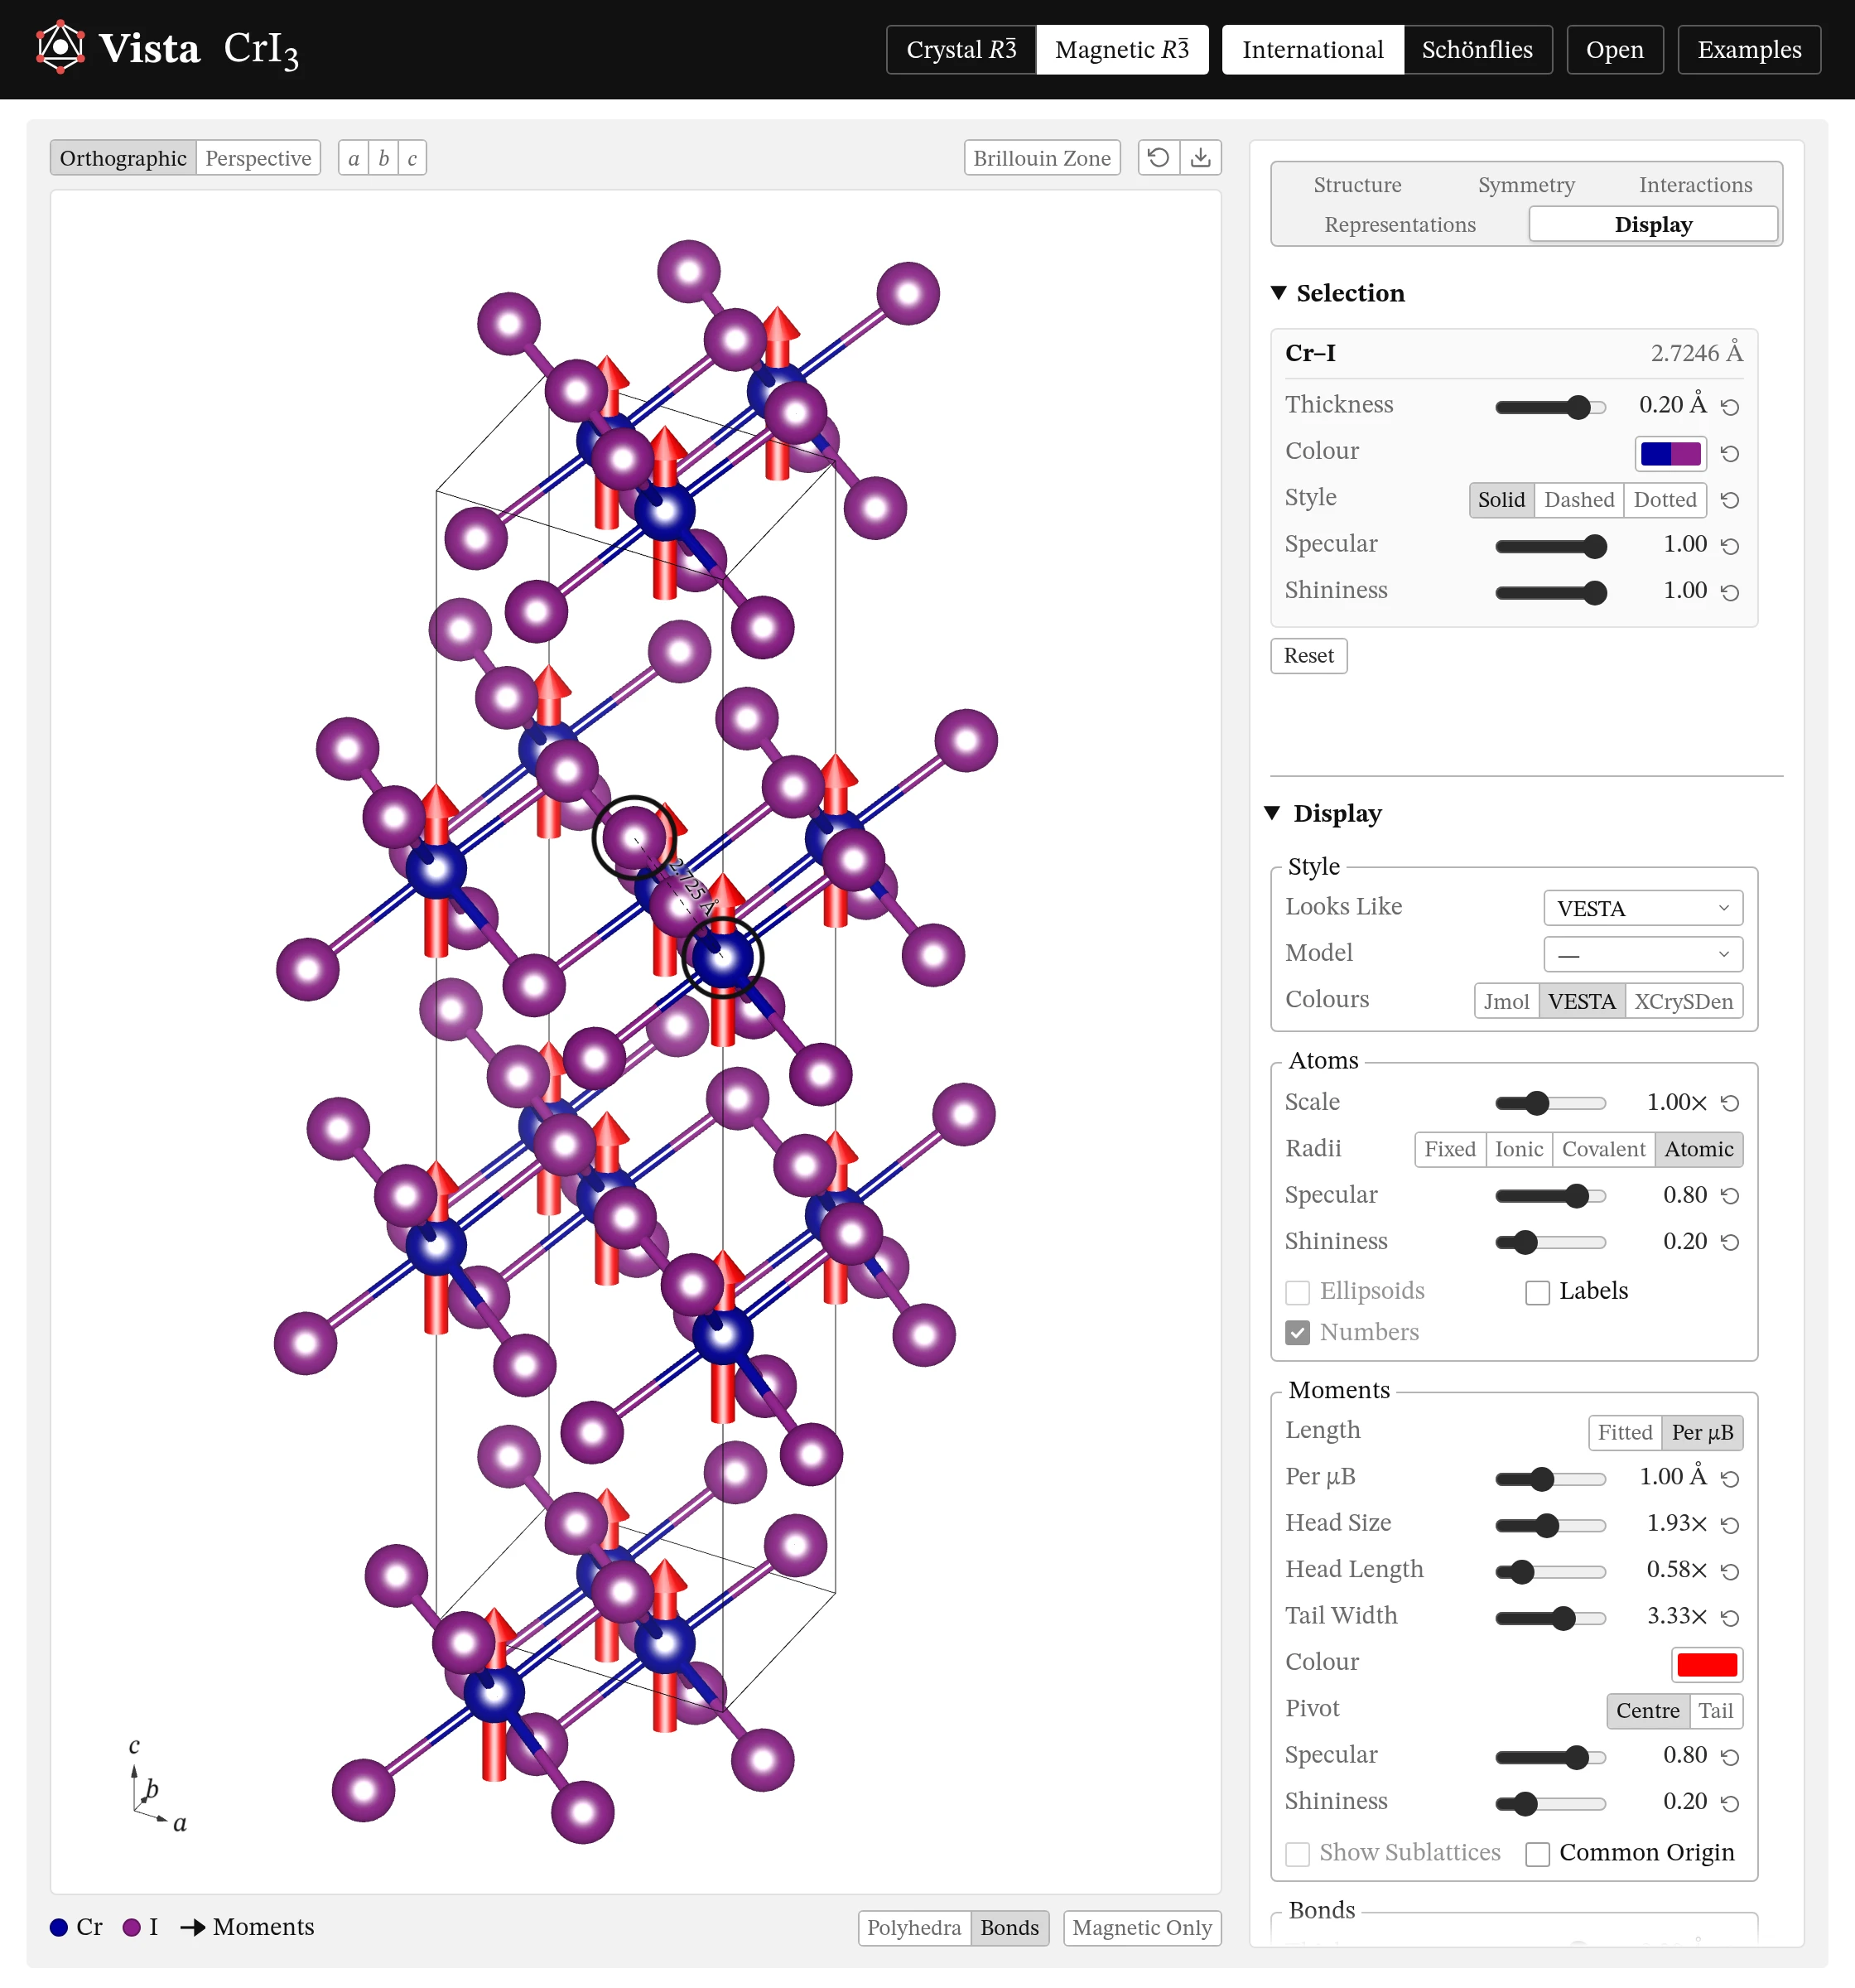Set moment Pivot to Tail
The image size is (1855, 1988).
1716,1711
